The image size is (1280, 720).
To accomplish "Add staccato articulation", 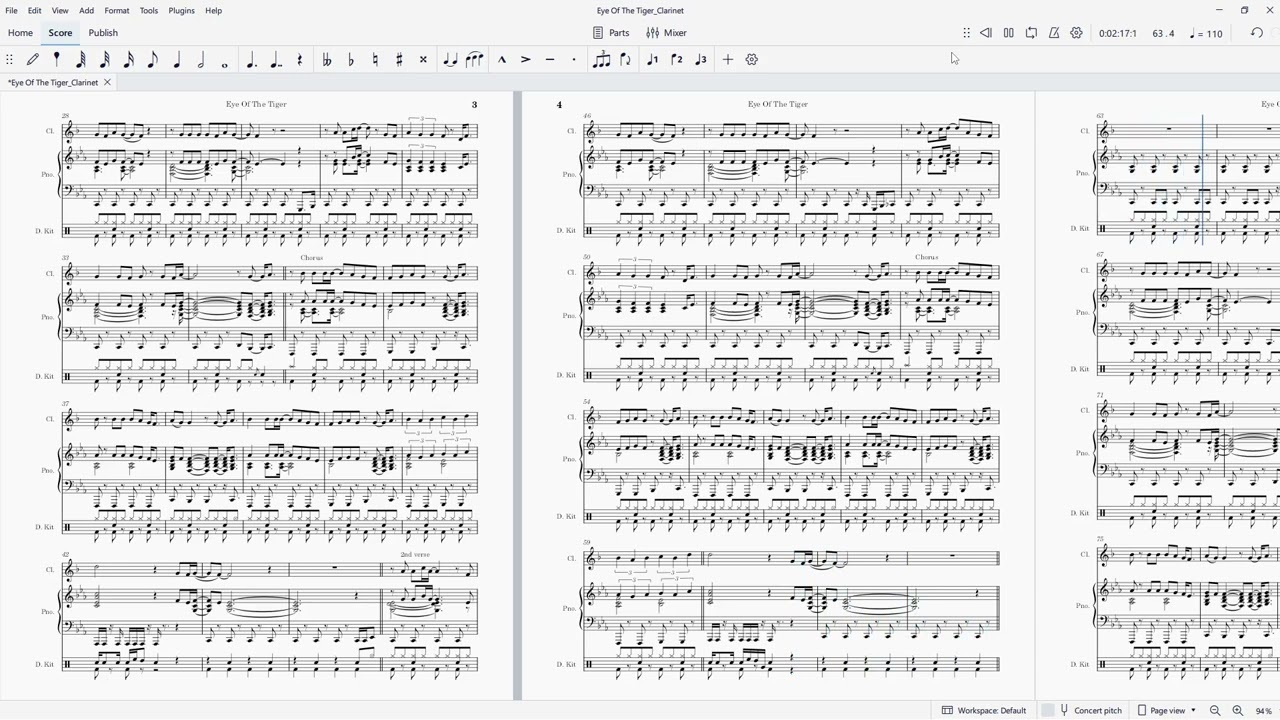I will (574, 60).
